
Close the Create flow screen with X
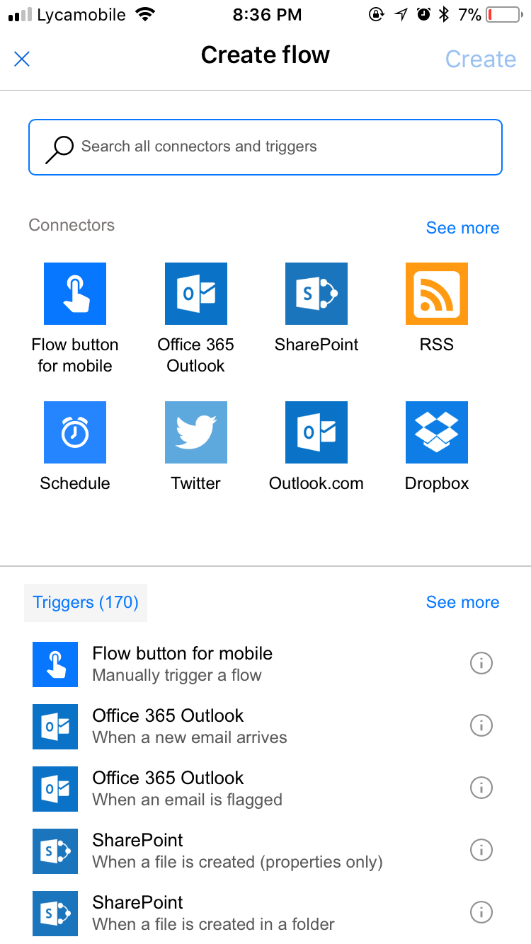click(22, 59)
